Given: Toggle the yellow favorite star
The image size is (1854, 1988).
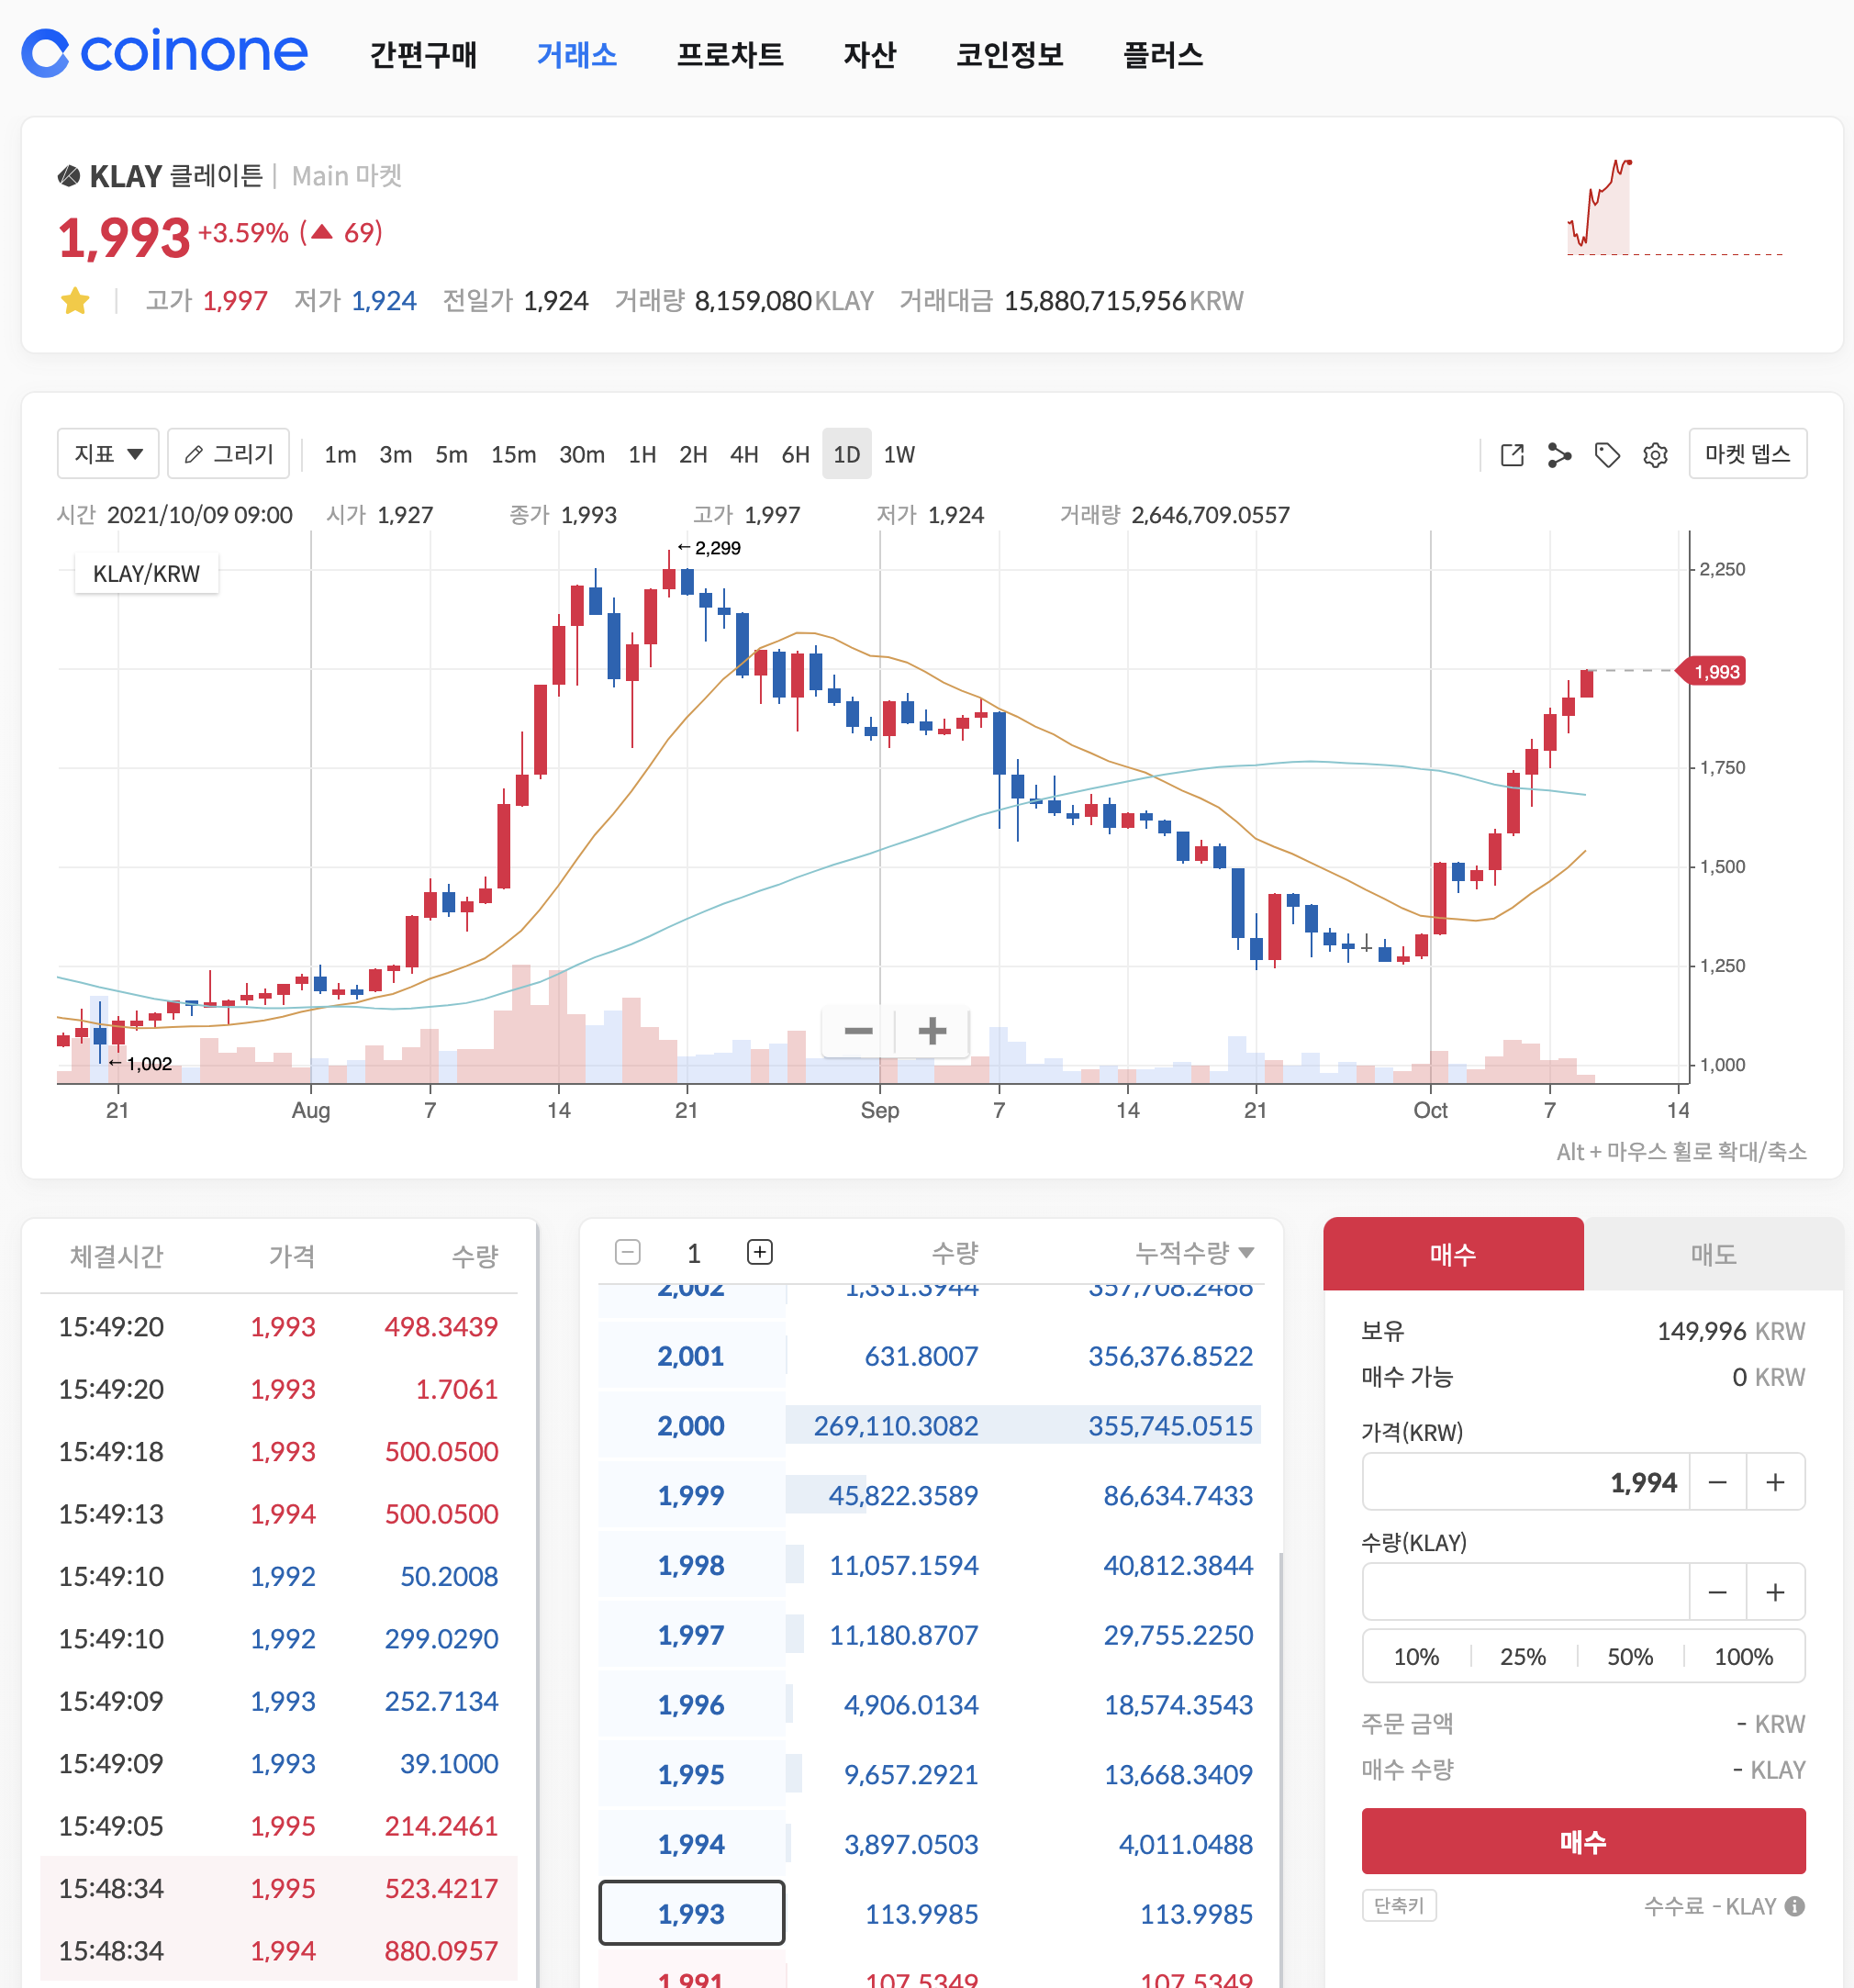Looking at the screenshot, I should click(x=75, y=301).
